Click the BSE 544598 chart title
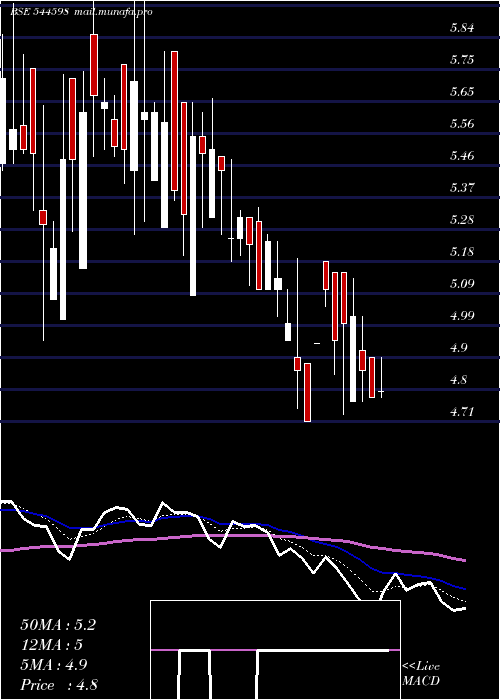This screenshot has width=500, height=700. click(40, 12)
